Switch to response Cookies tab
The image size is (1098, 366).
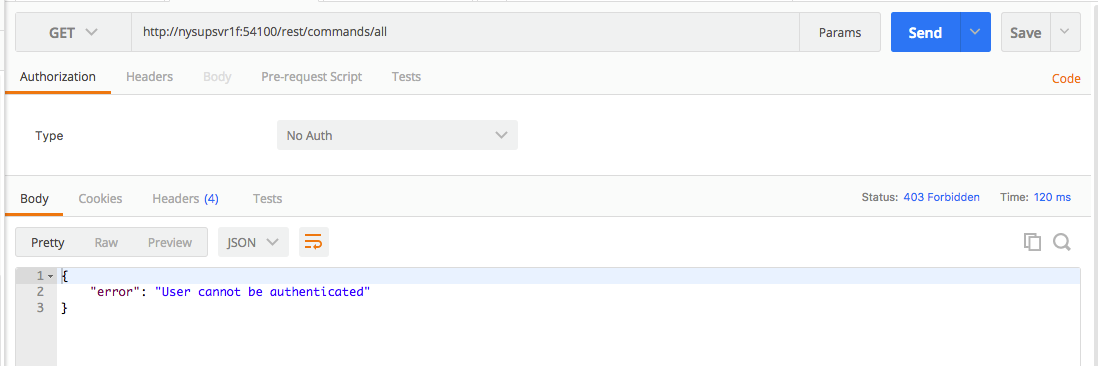(100, 199)
